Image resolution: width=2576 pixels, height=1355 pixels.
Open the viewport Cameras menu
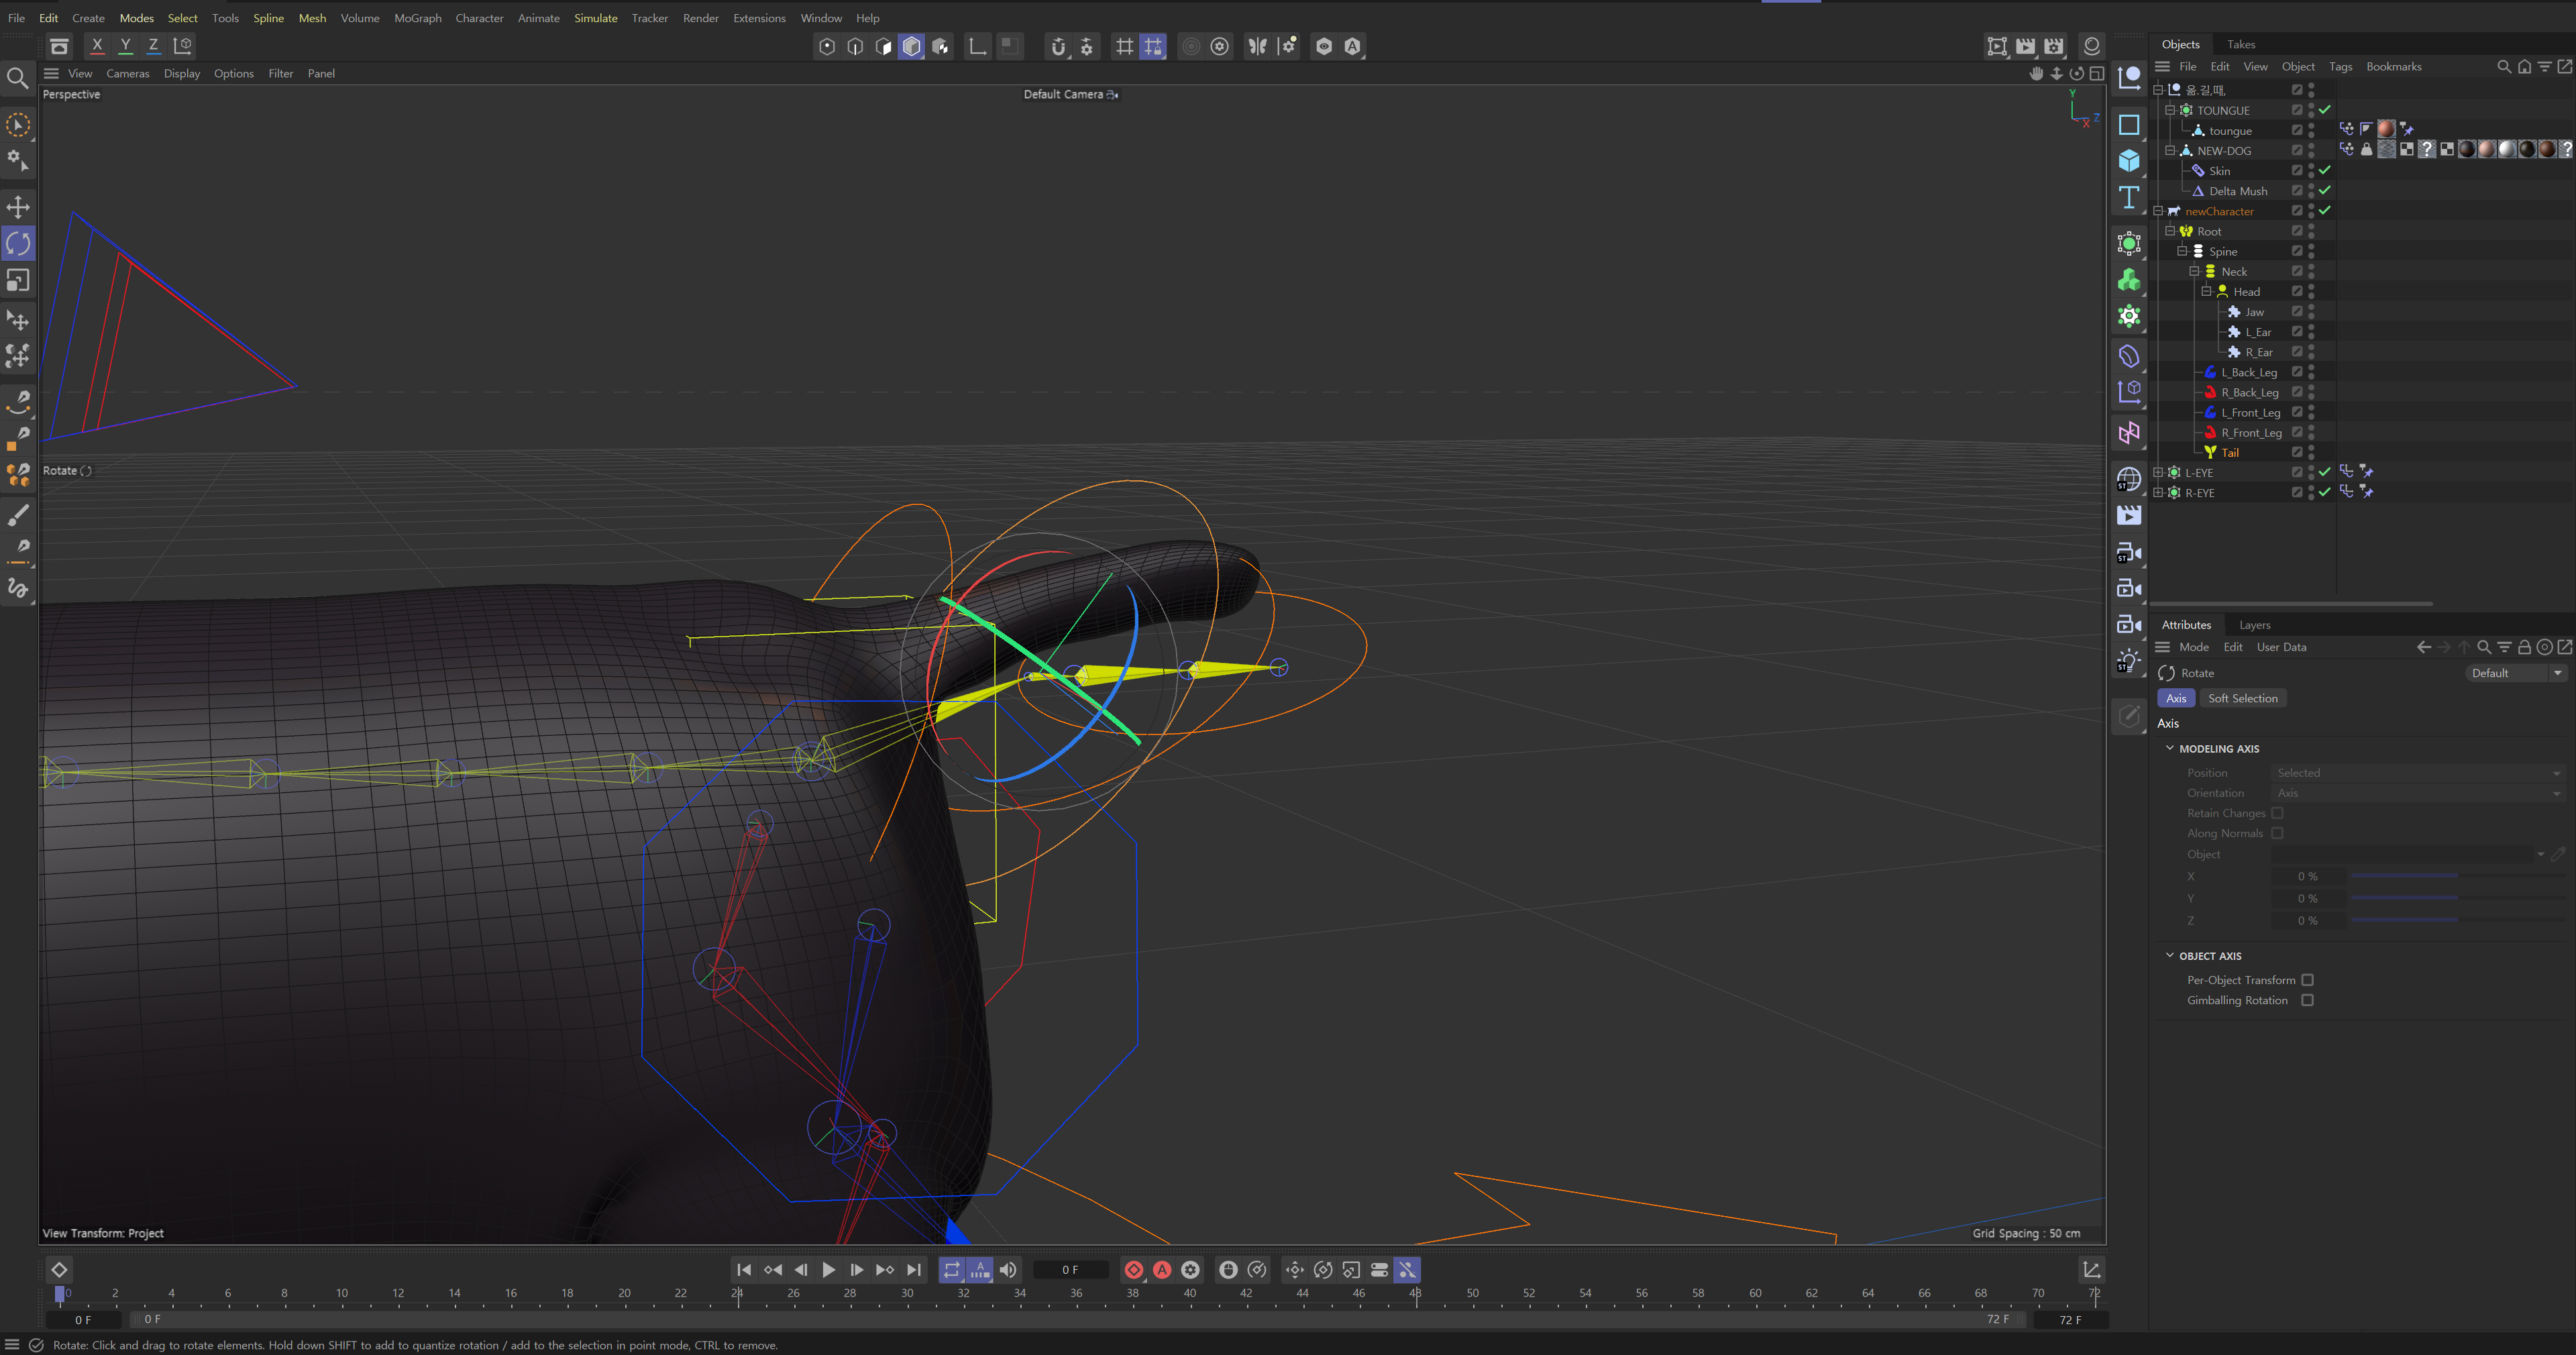click(x=128, y=73)
